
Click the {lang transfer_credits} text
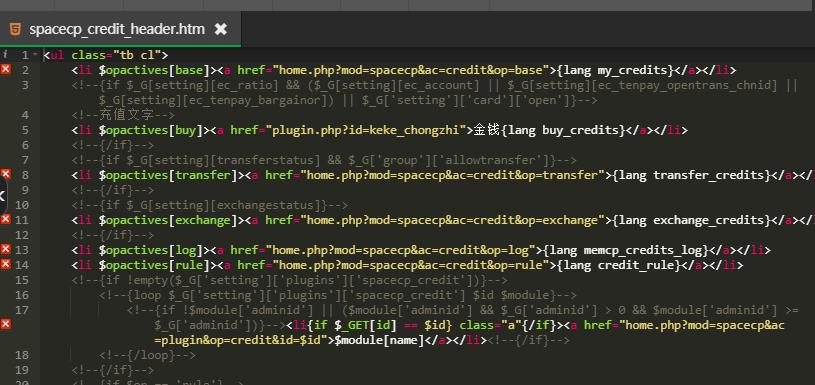[x=691, y=175]
